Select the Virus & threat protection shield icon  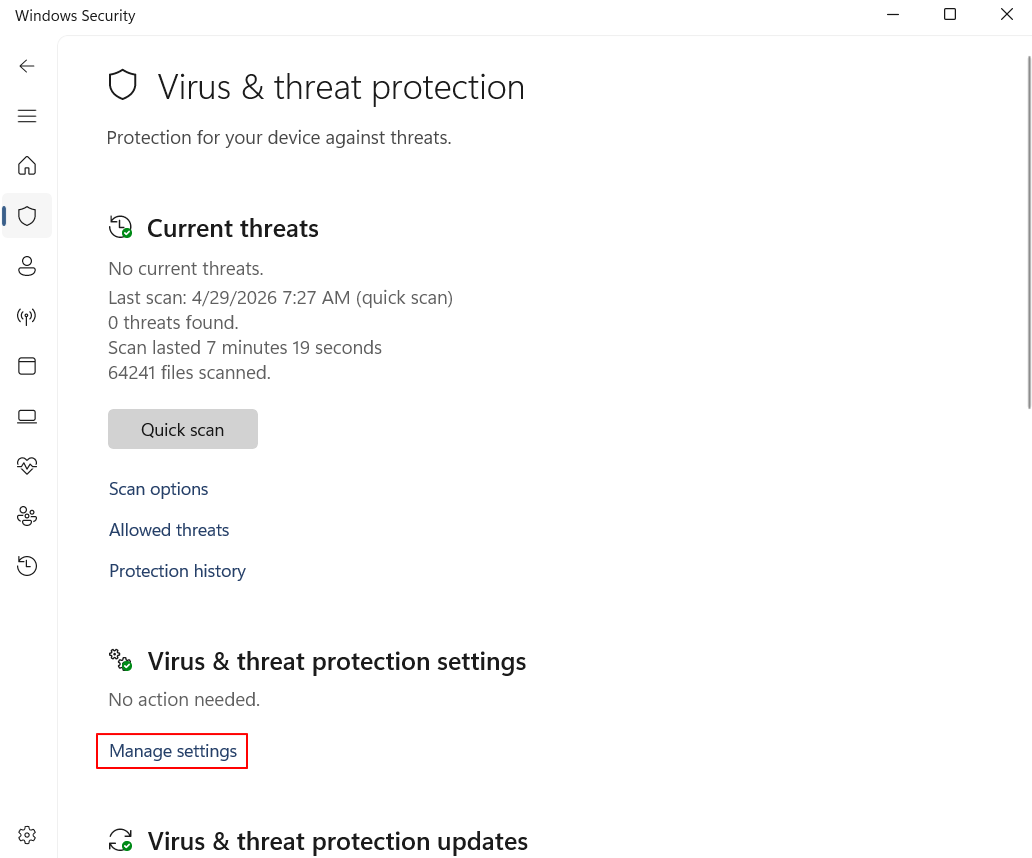(27, 216)
